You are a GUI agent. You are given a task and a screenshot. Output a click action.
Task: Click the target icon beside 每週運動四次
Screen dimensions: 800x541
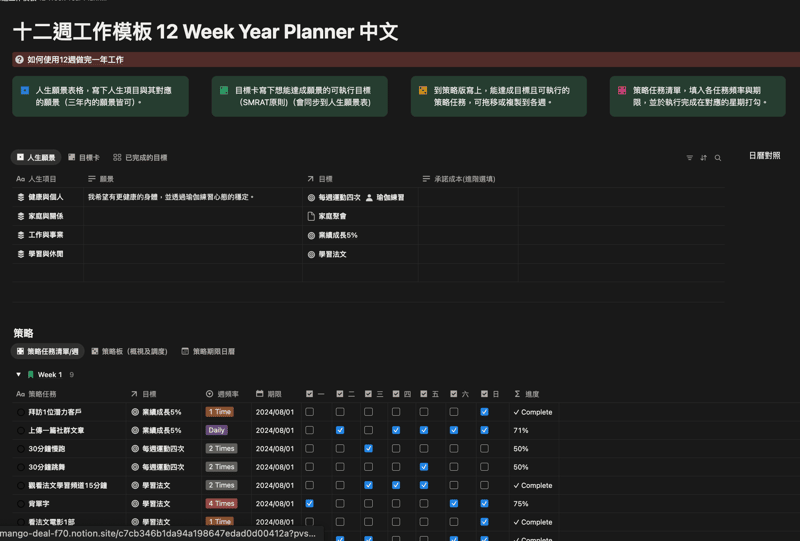point(311,198)
